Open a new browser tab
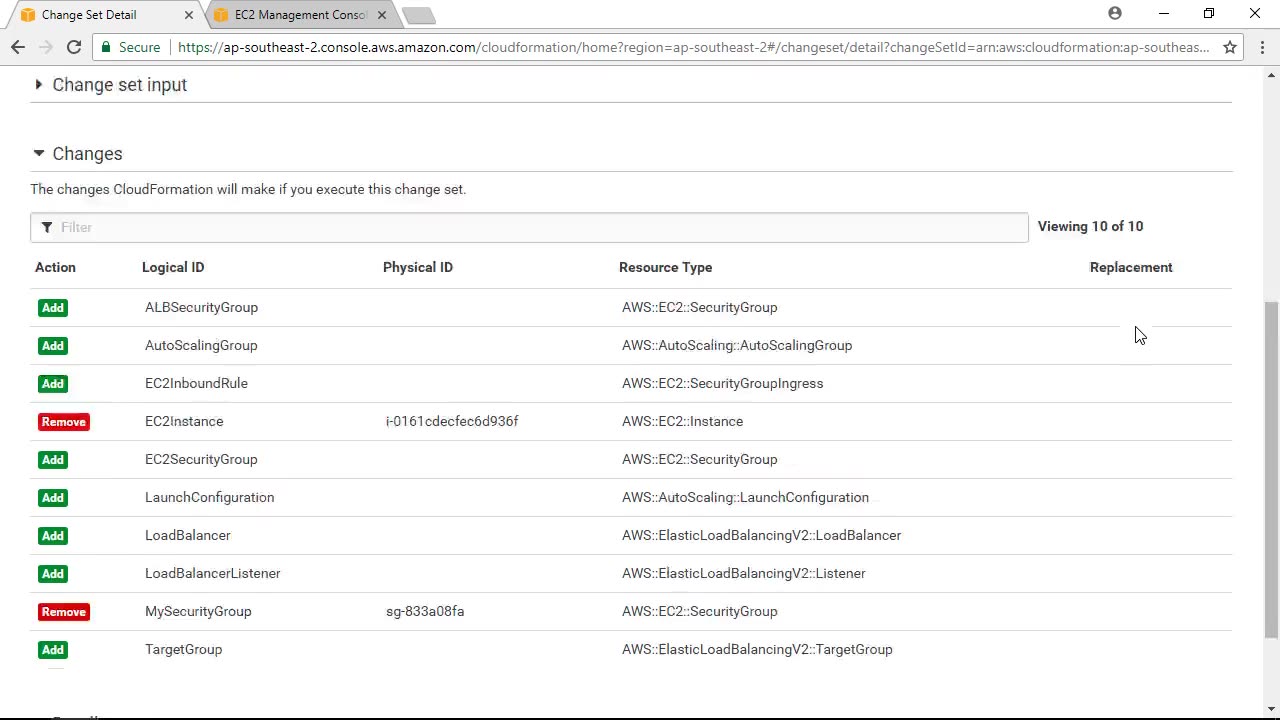The height and width of the screenshot is (720, 1280). (419, 15)
